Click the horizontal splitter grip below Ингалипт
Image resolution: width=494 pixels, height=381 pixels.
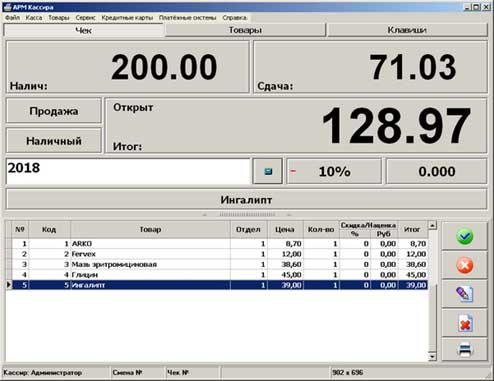point(247,214)
